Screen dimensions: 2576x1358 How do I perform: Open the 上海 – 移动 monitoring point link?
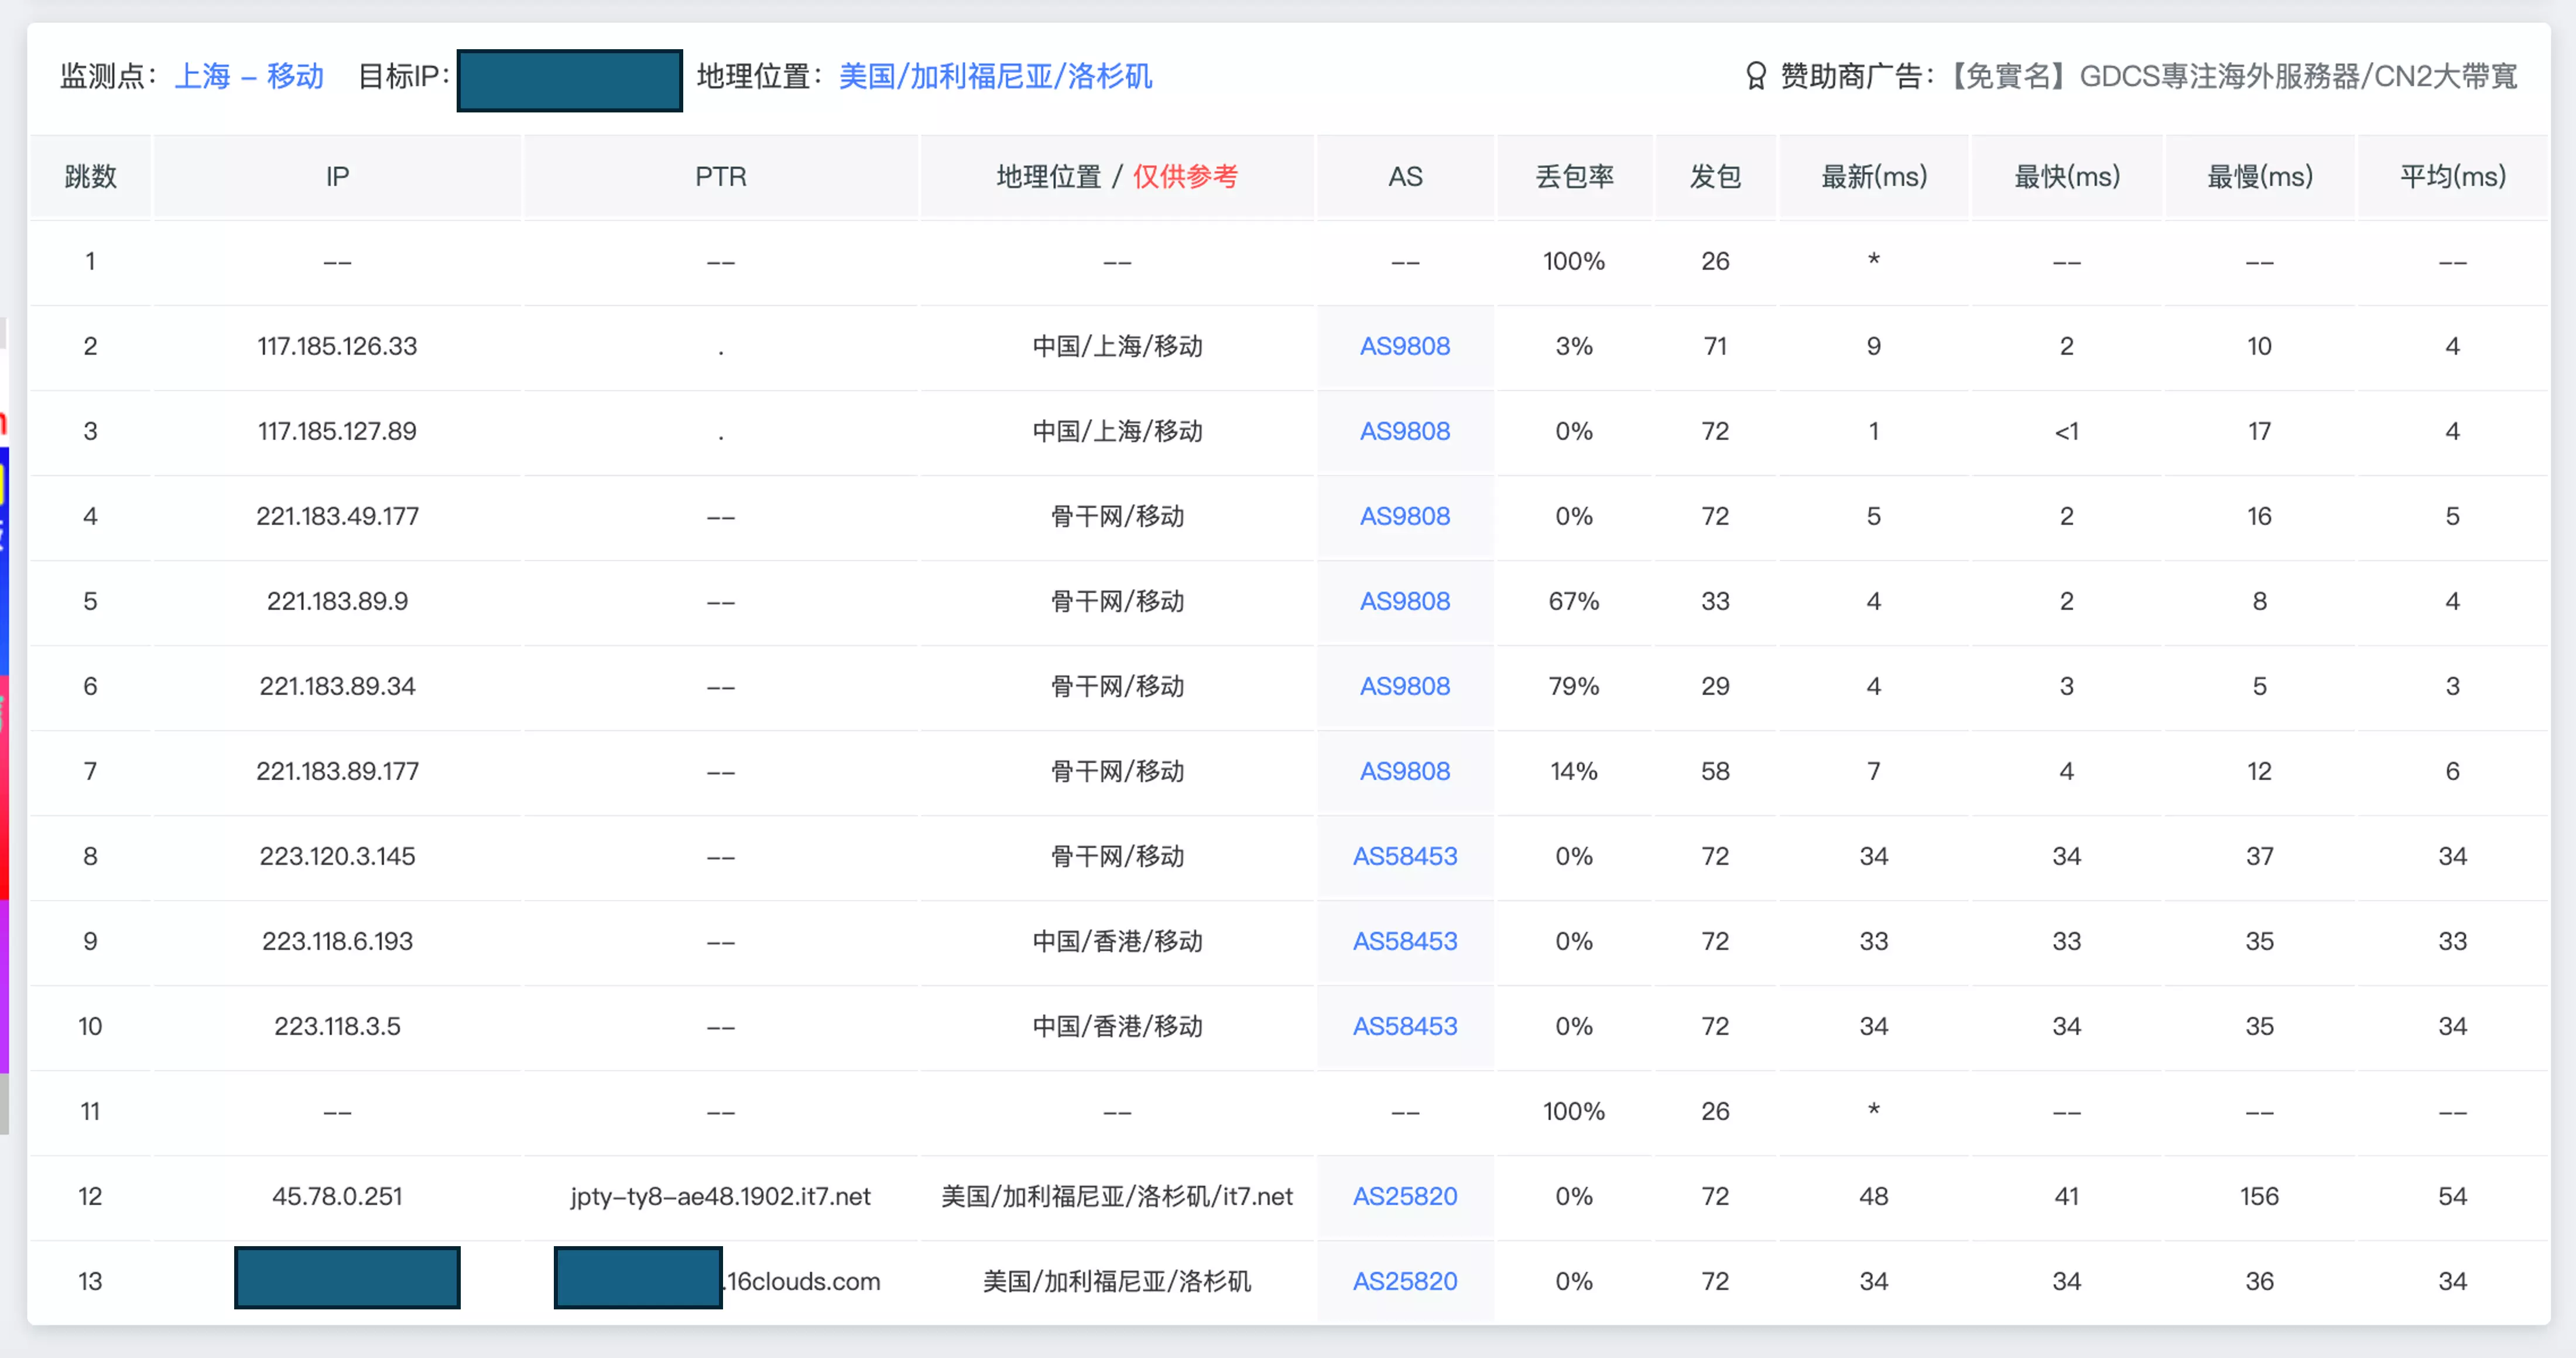[249, 76]
